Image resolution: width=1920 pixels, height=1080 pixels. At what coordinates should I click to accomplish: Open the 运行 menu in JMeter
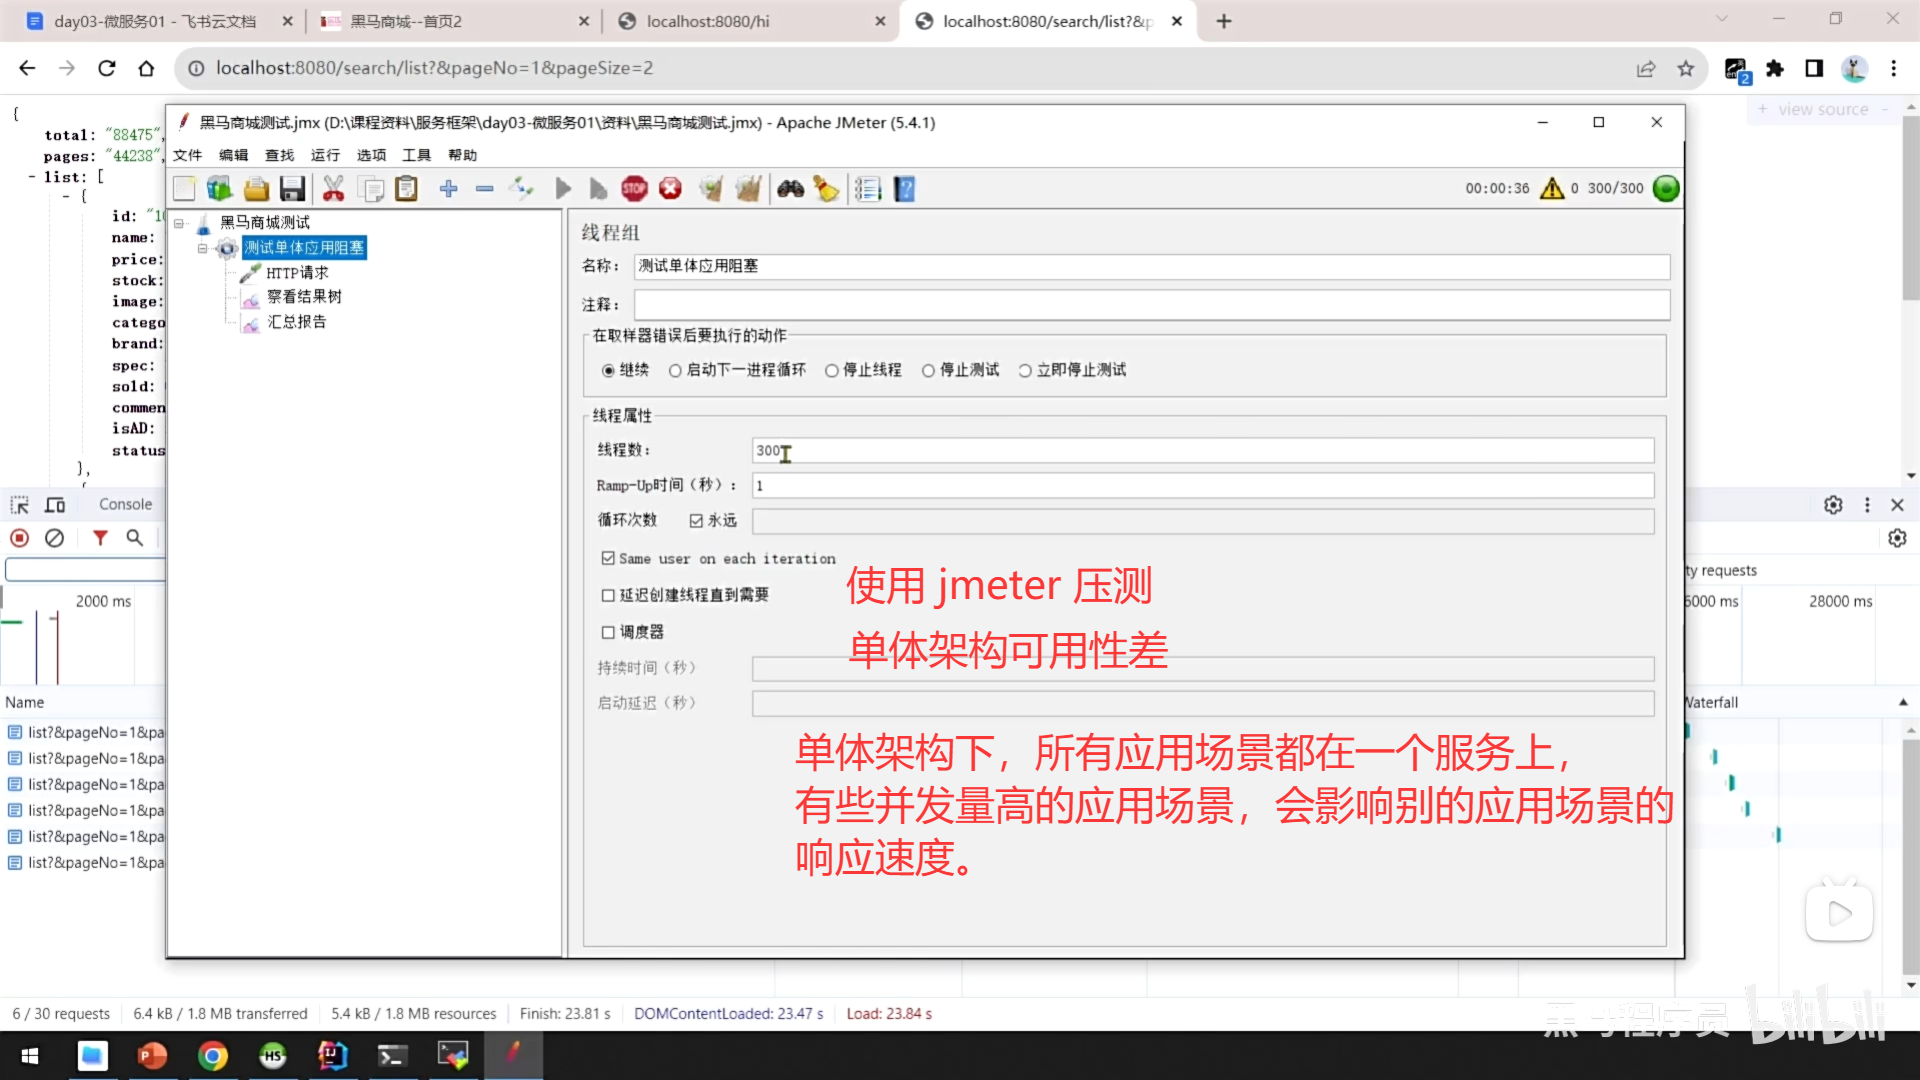pyautogui.click(x=324, y=154)
